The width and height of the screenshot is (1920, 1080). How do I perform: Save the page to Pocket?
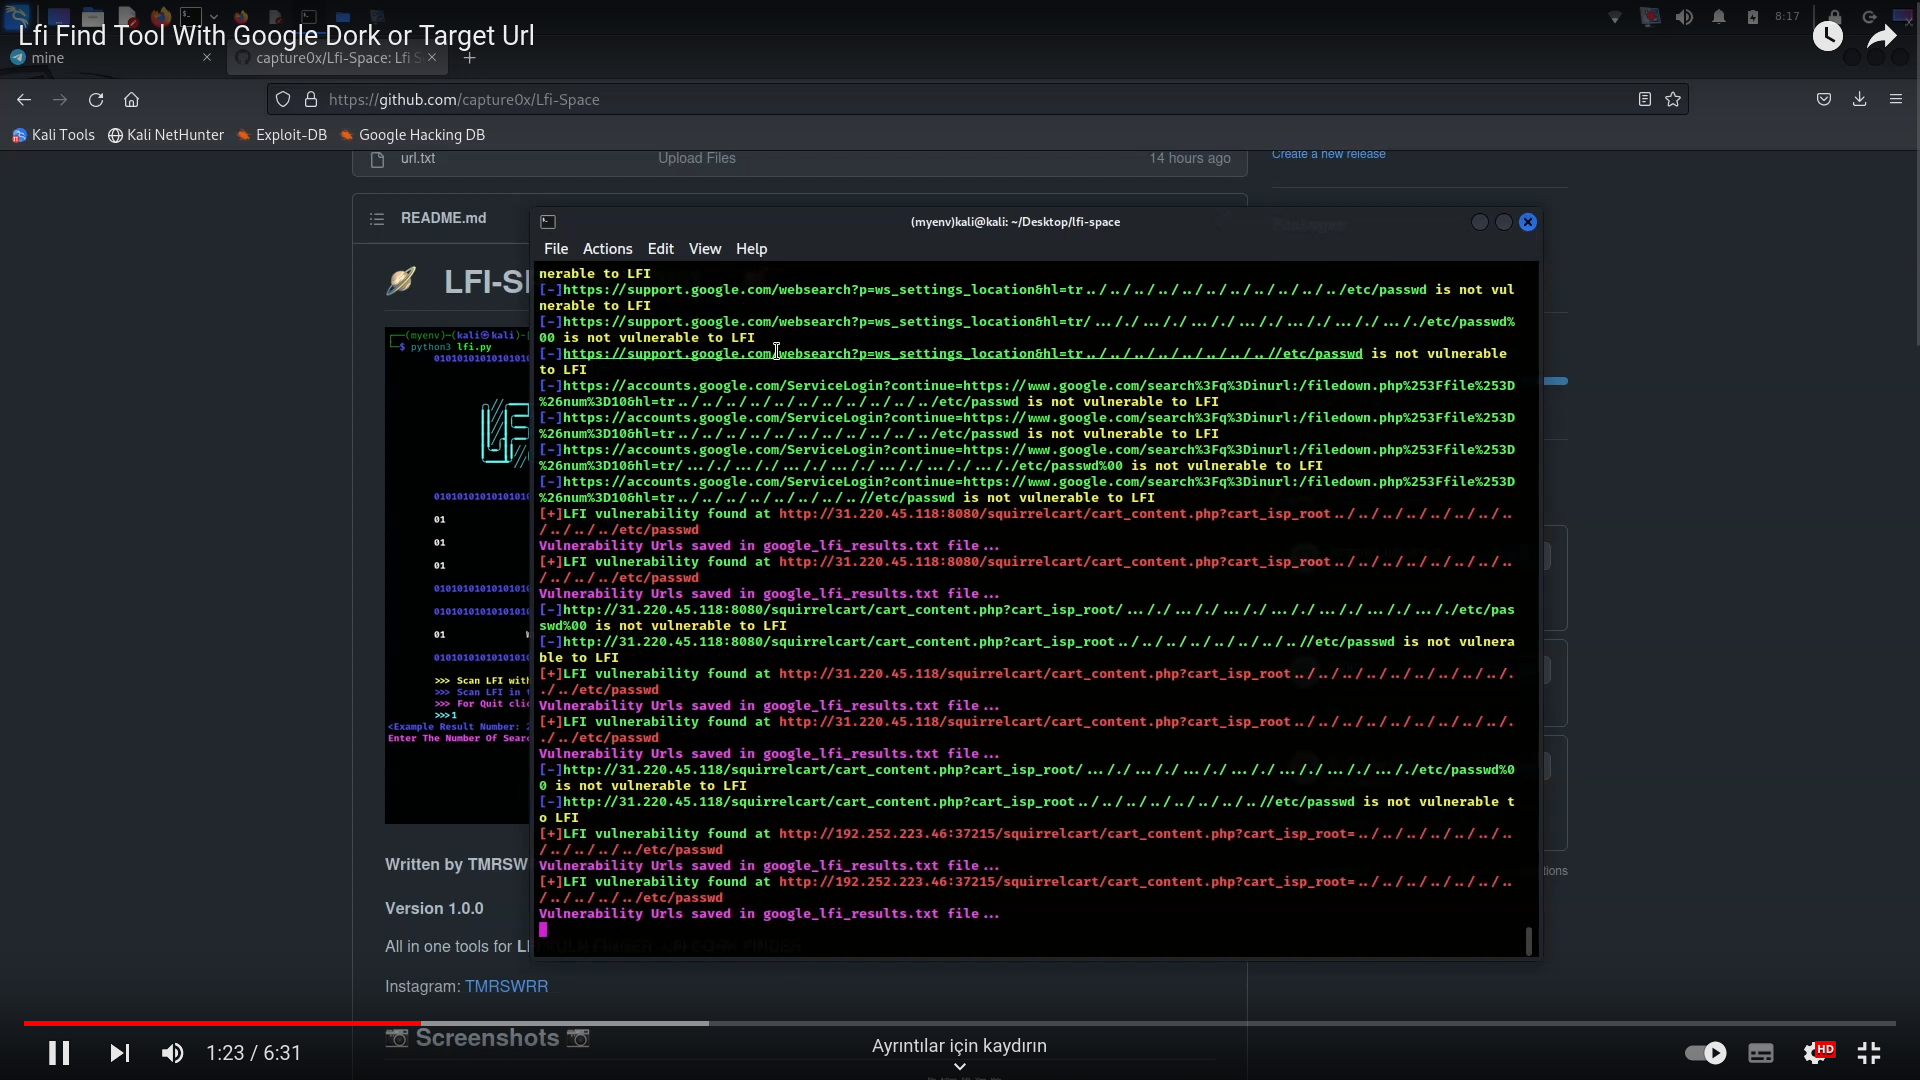1824,100
